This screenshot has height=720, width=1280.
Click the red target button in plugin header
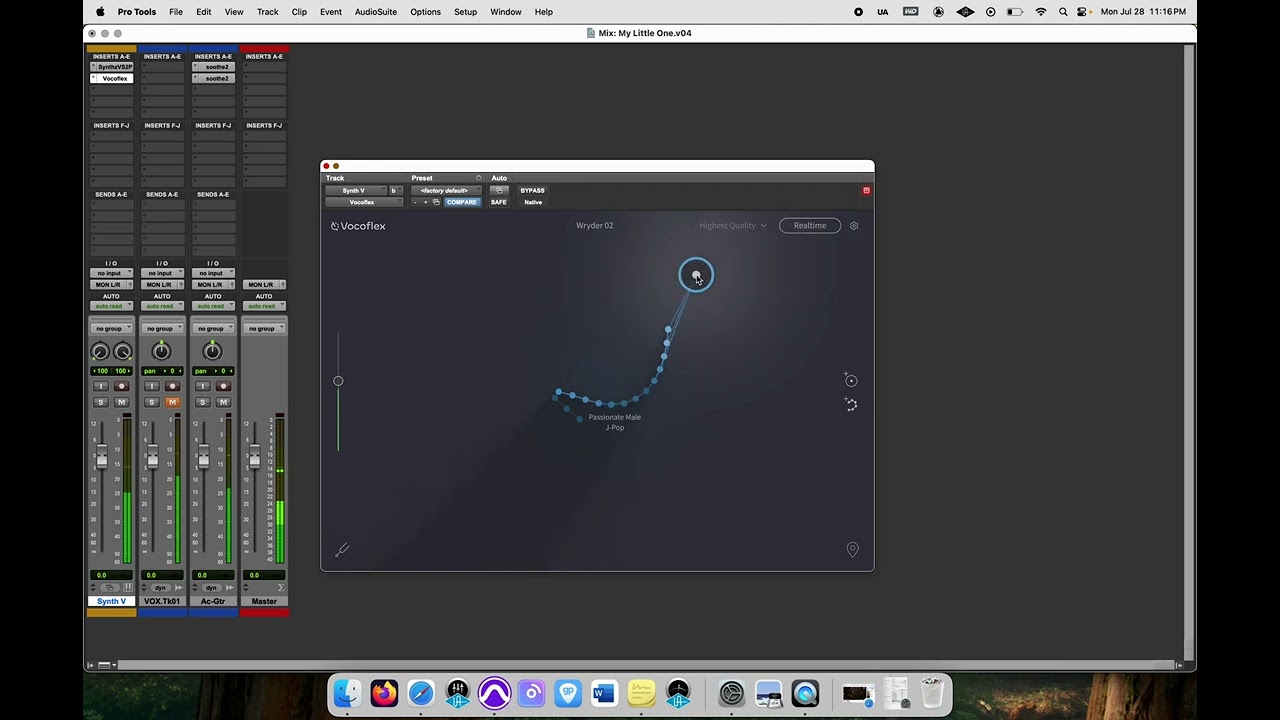pyautogui.click(x=866, y=190)
